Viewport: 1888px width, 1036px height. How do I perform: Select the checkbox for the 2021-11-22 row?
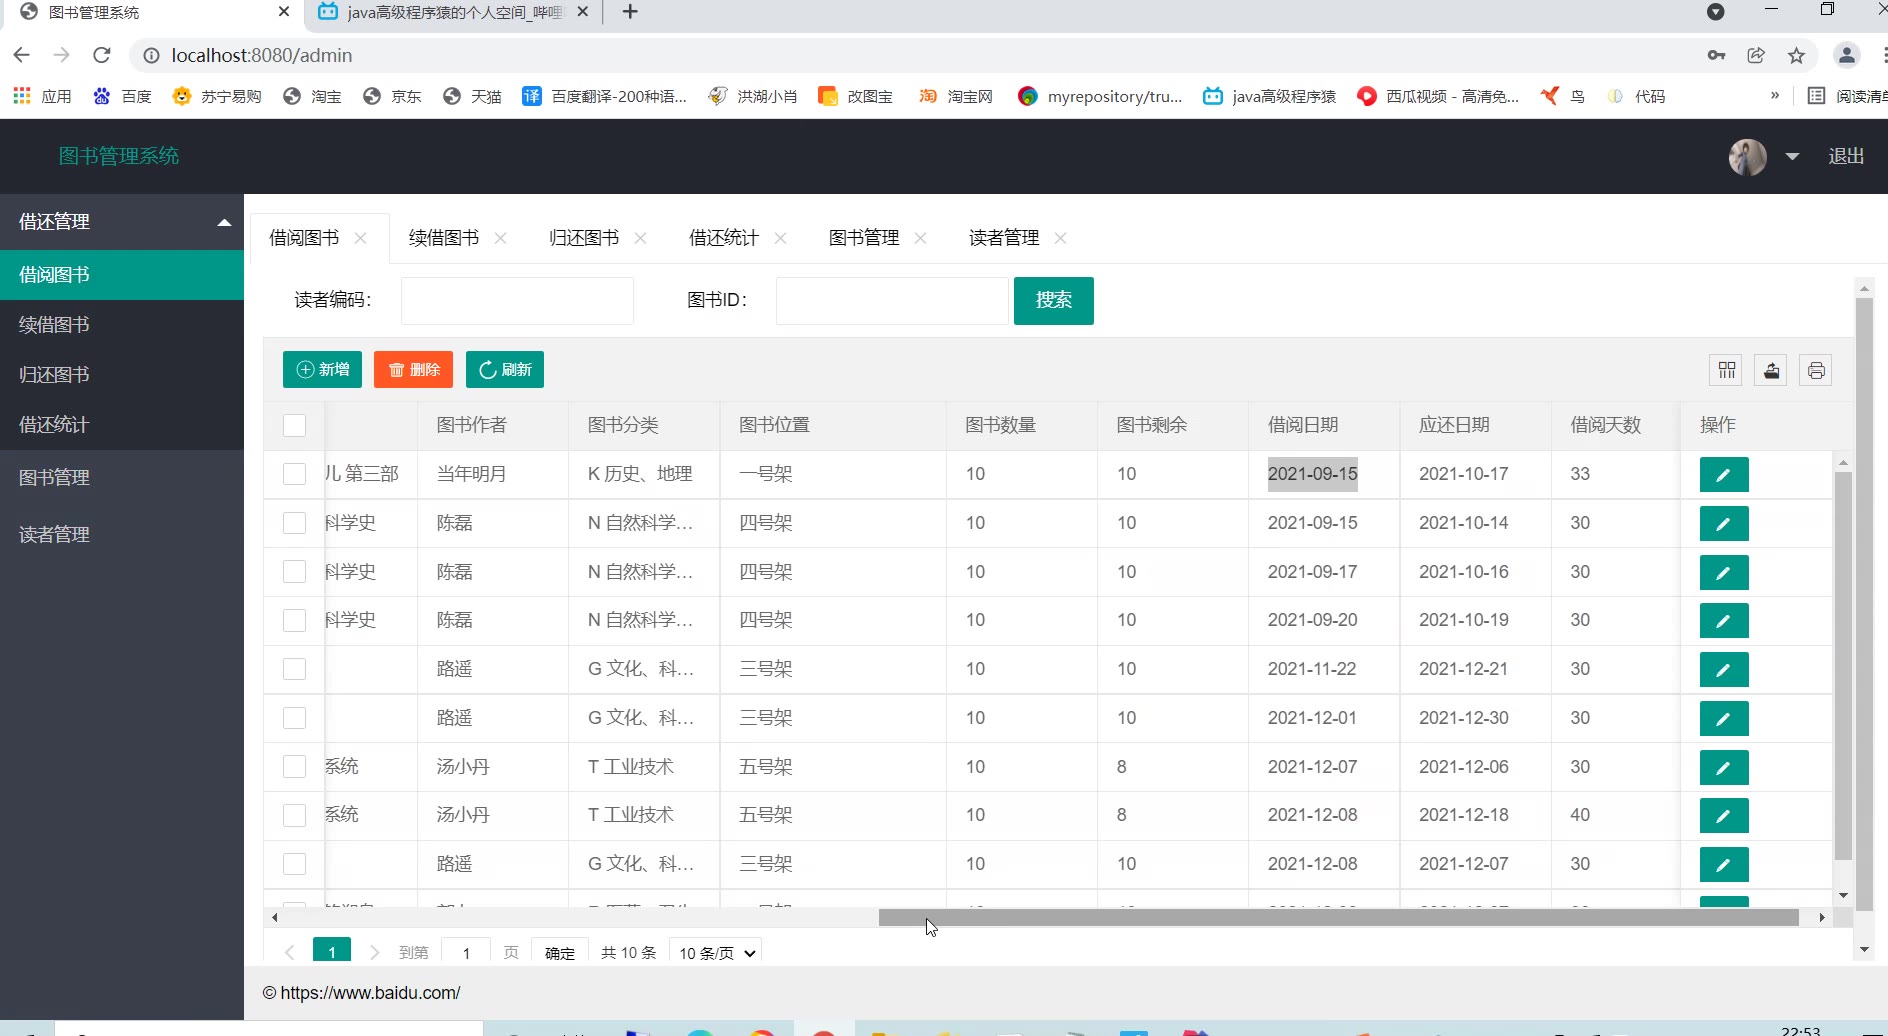(294, 669)
